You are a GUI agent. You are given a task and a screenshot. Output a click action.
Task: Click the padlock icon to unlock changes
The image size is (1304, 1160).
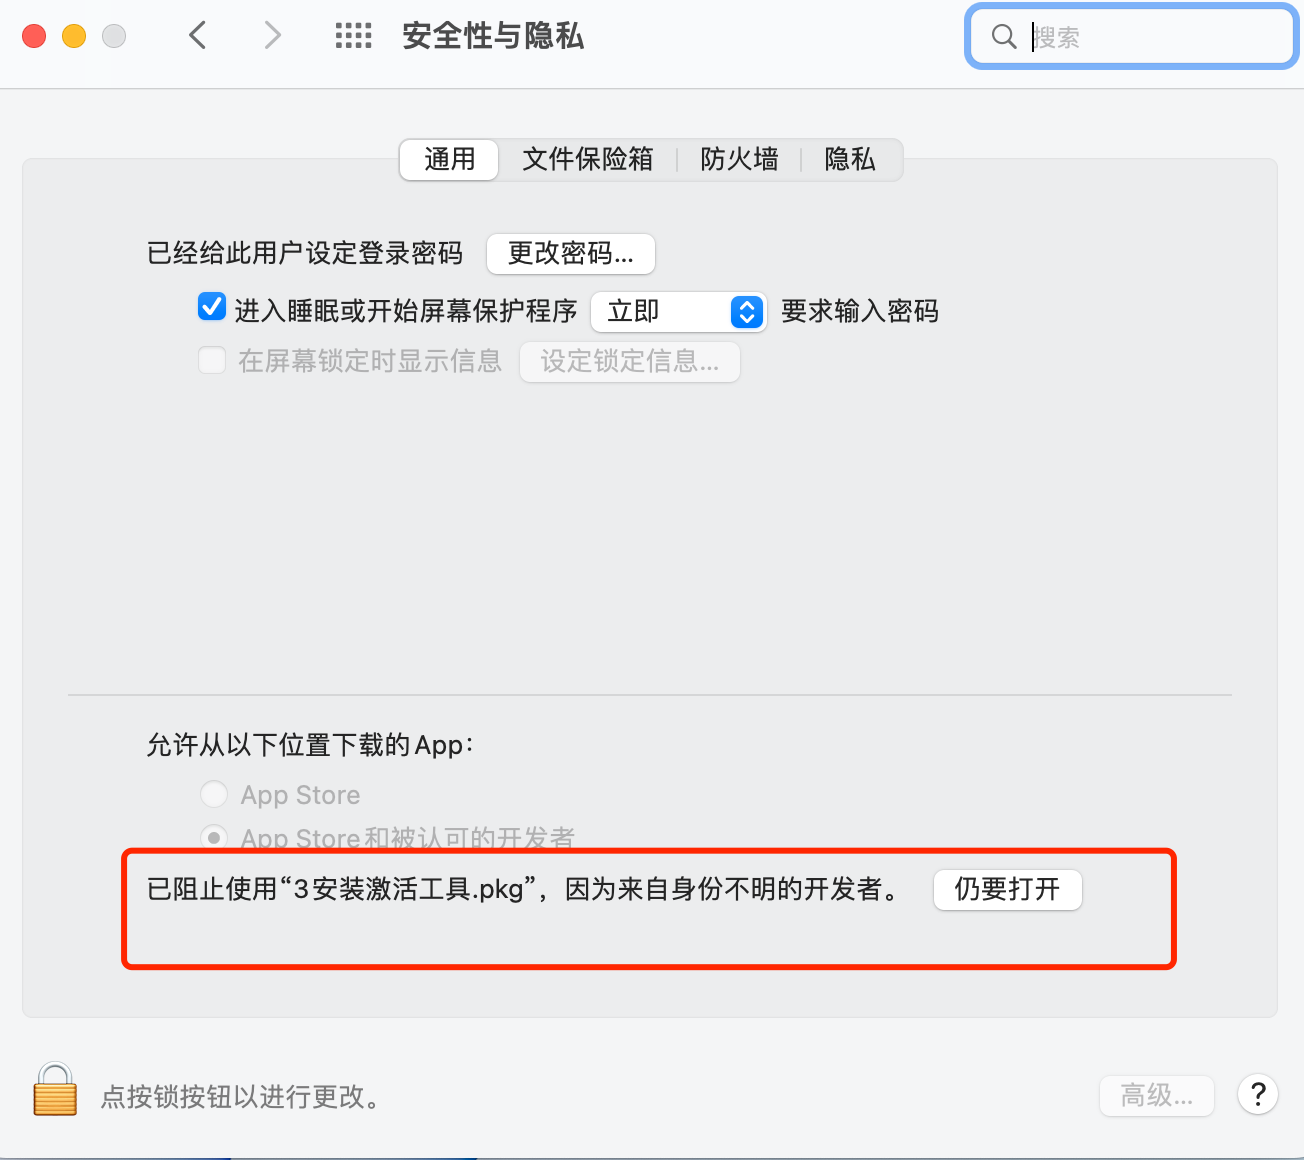pos(55,1089)
